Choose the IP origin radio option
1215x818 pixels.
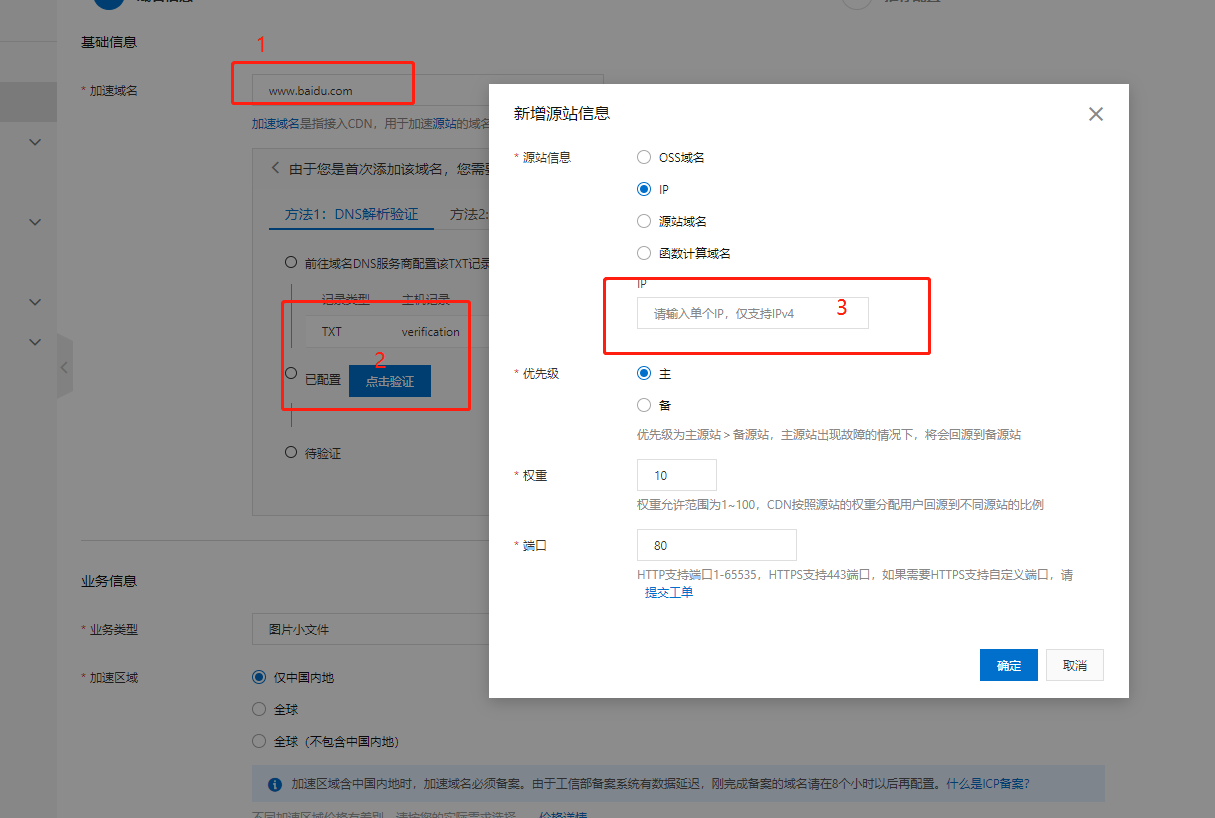[x=644, y=189]
